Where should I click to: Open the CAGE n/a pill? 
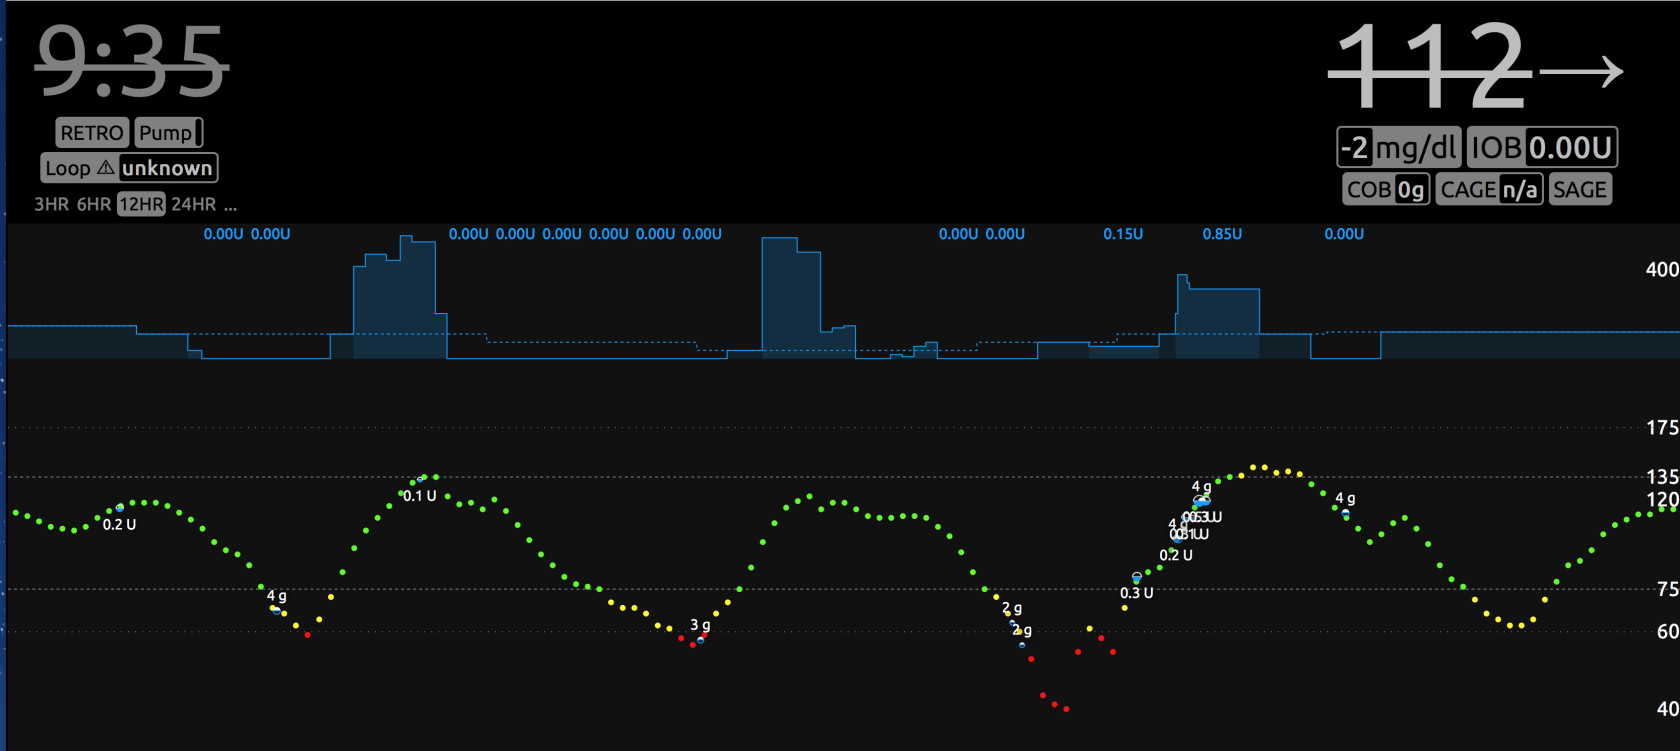pos(1490,189)
